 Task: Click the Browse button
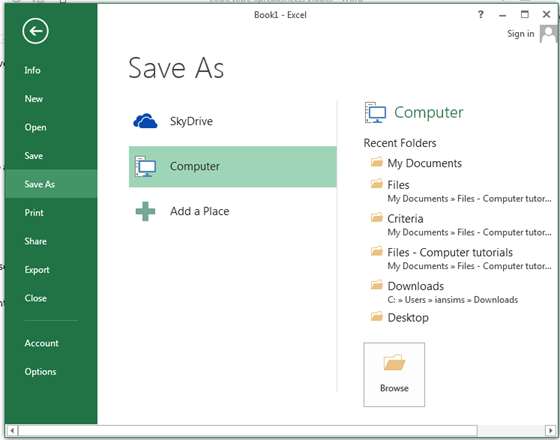[x=394, y=375]
